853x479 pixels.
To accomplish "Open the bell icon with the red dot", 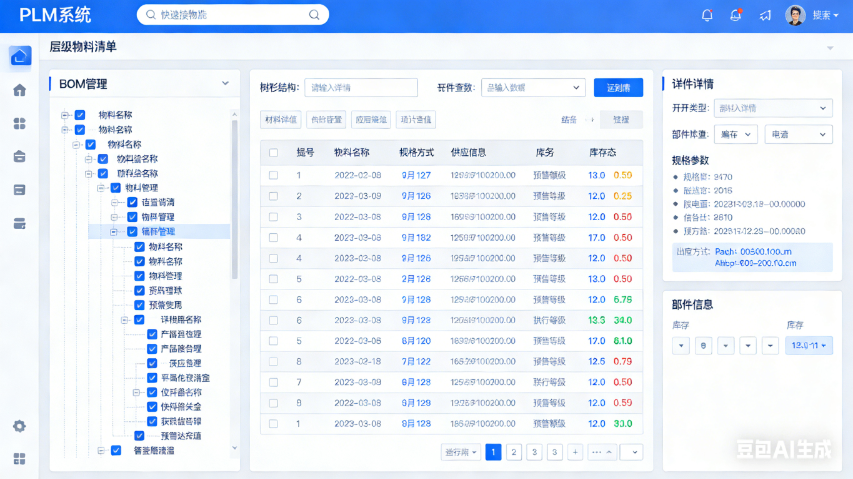I will click(735, 15).
